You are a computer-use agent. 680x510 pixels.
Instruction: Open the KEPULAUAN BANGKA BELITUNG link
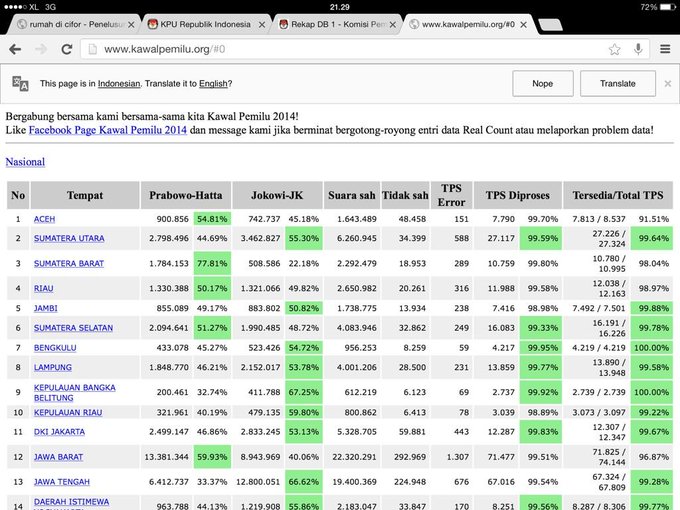click(x=75, y=392)
